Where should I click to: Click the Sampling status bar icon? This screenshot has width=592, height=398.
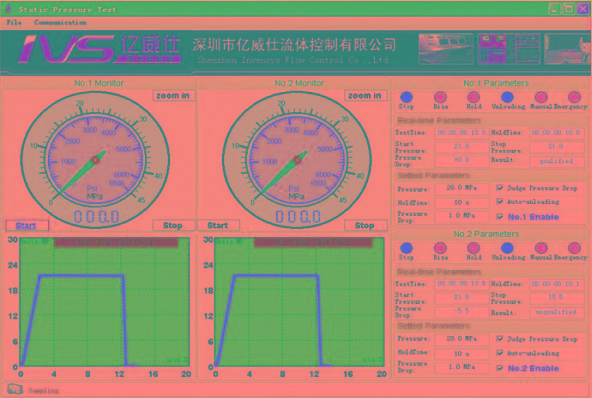pyautogui.click(x=15, y=389)
